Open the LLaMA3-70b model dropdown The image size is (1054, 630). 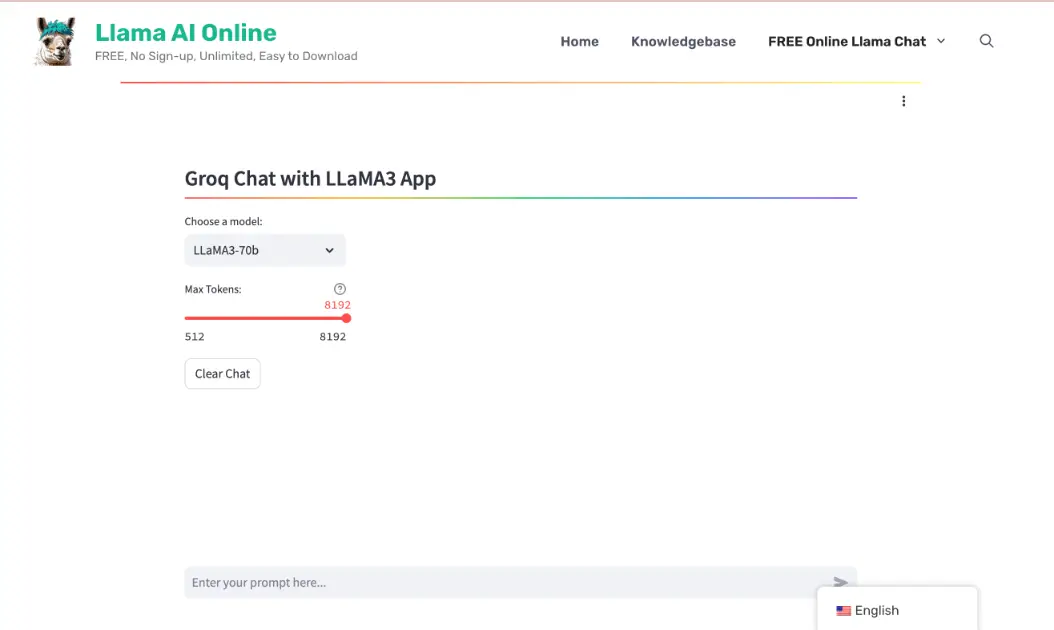(264, 250)
